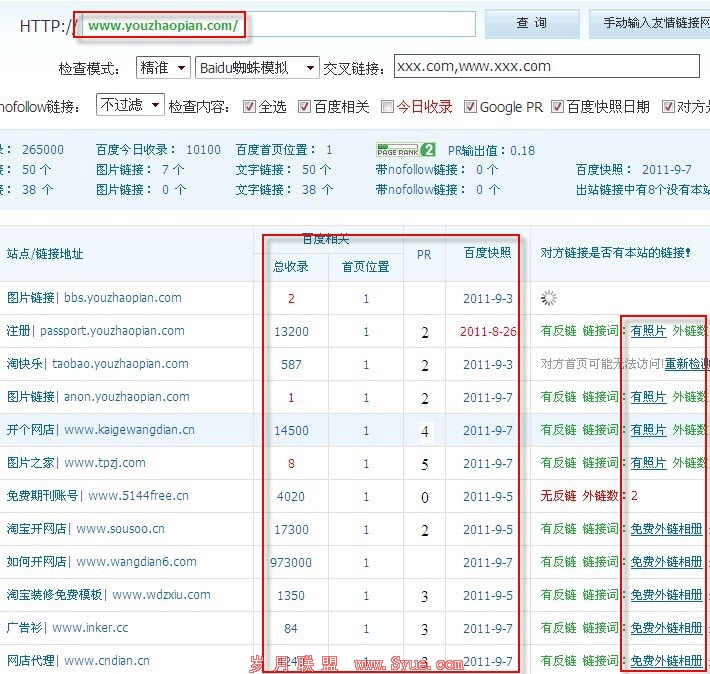Open the 精准 check mode dropdown

coord(164,67)
